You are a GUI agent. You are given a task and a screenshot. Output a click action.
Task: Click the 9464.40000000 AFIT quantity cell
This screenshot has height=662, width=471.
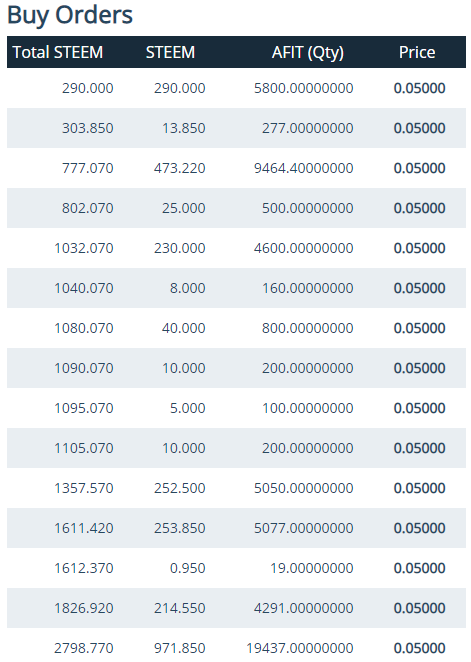click(303, 168)
